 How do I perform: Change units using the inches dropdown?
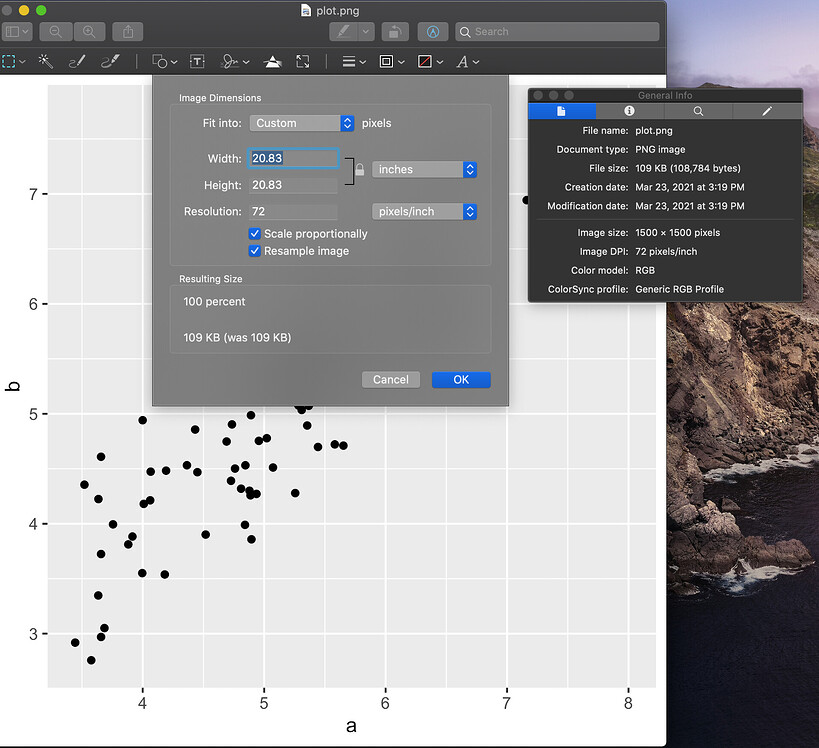click(421, 169)
